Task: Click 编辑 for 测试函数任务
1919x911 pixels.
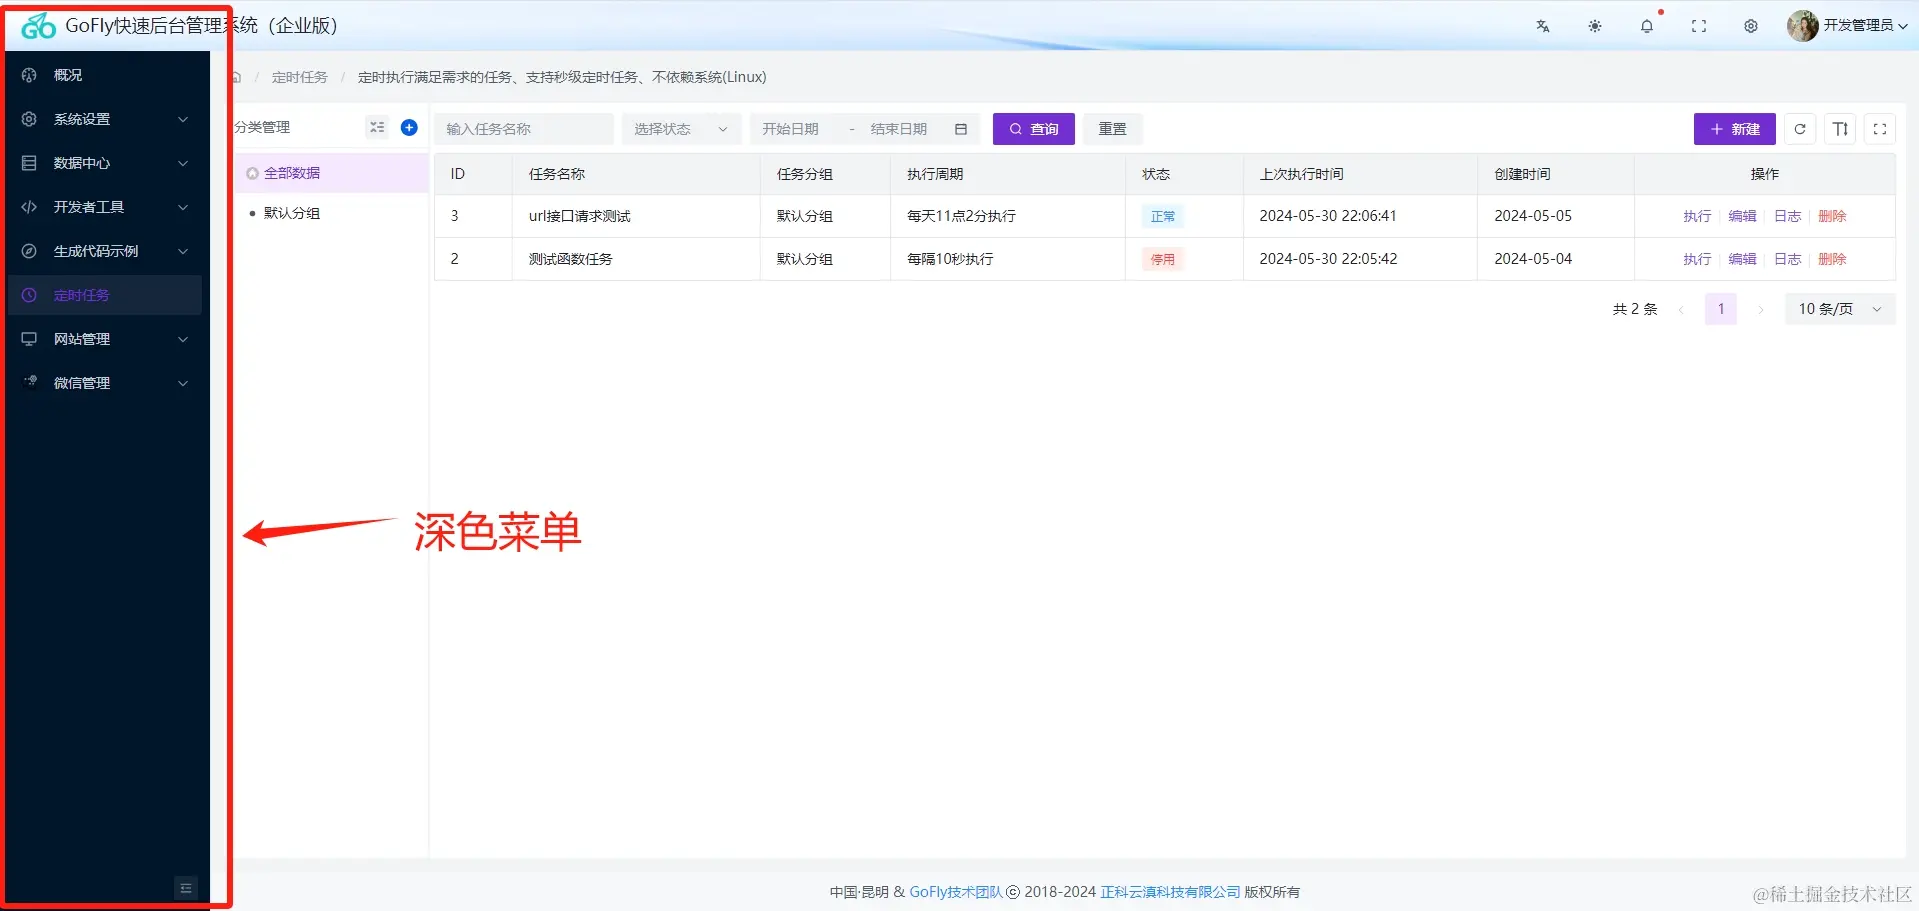Action: point(1742,259)
